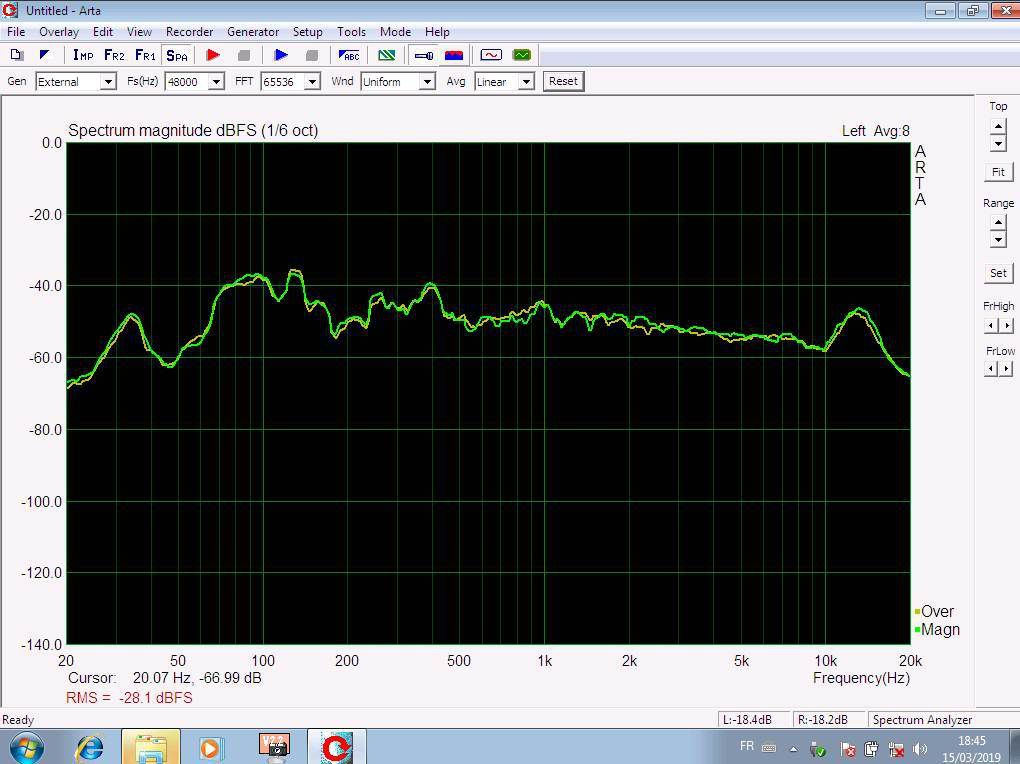The image size is (1020, 764).
Task: Click the New document icon
Action: [x=18, y=55]
